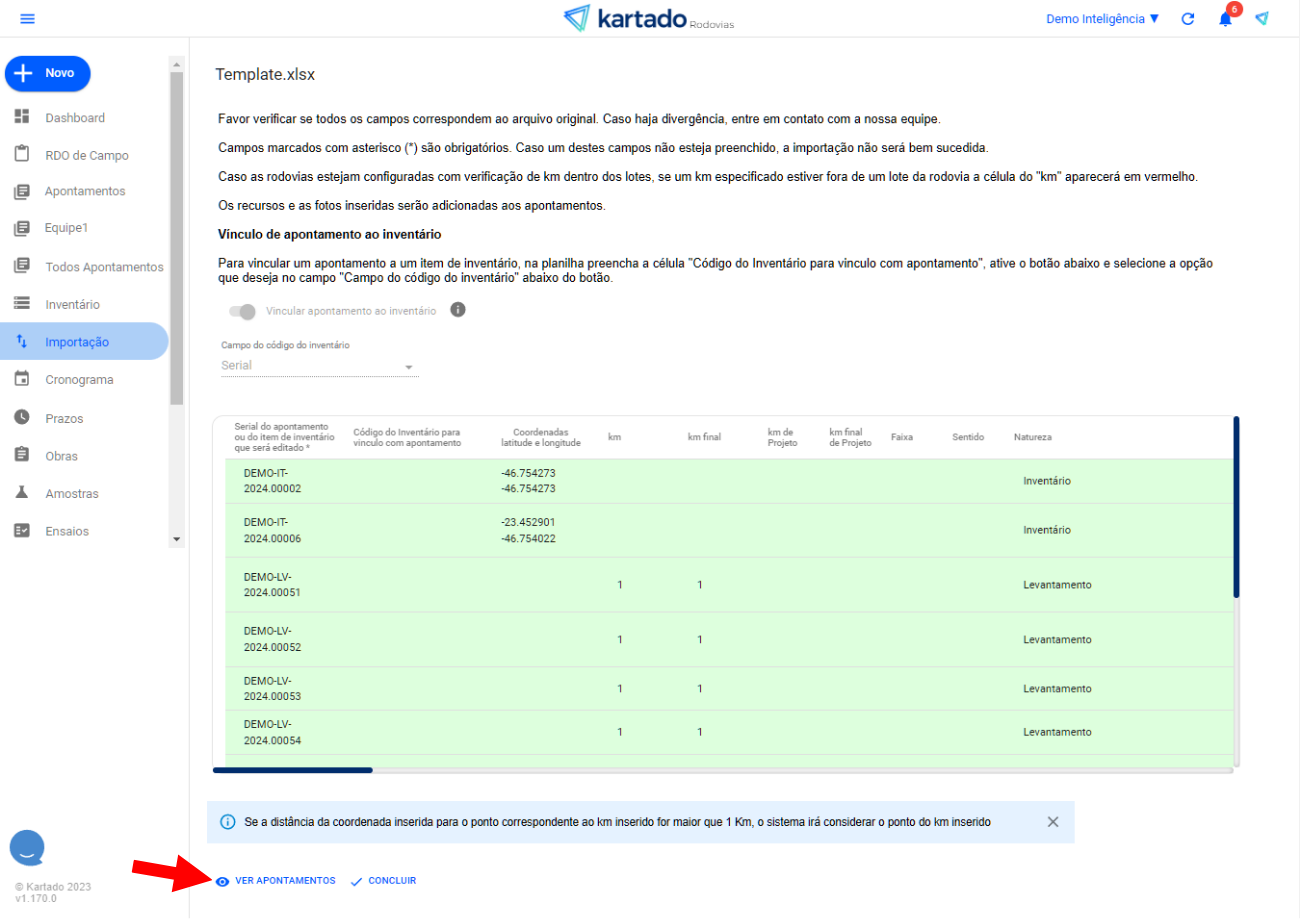
Task: Expand the Demo Inteligência account dropdown
Action: pos(1102,19)
